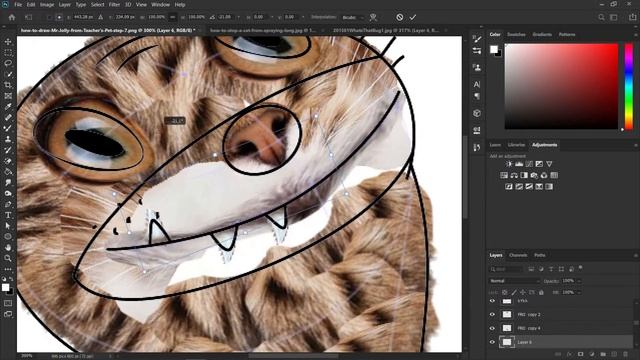Click the Quick Mask mode icon
The image size is (640, 360).
(8, 303)
